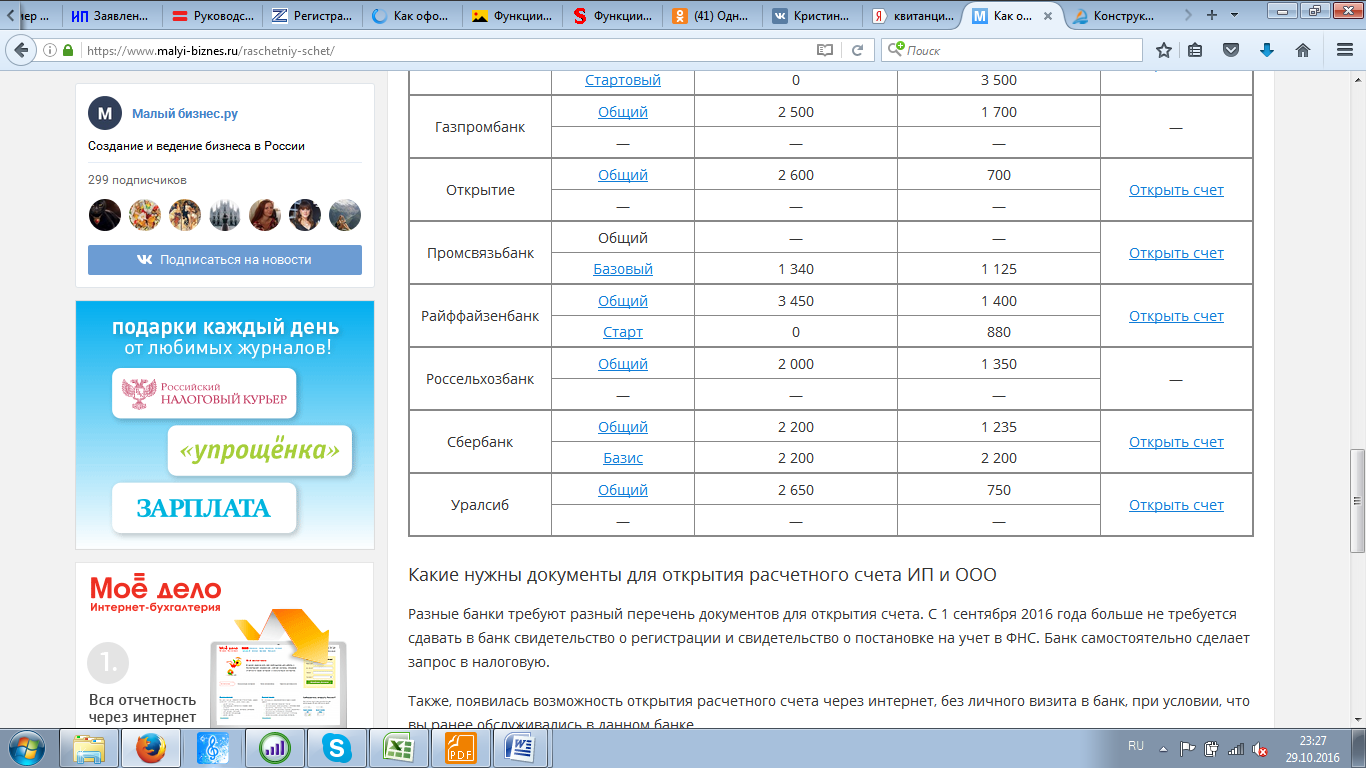Click 'Открыть счет' for Открытие
The image size is (1366, 768).
tap(1176, 190)
